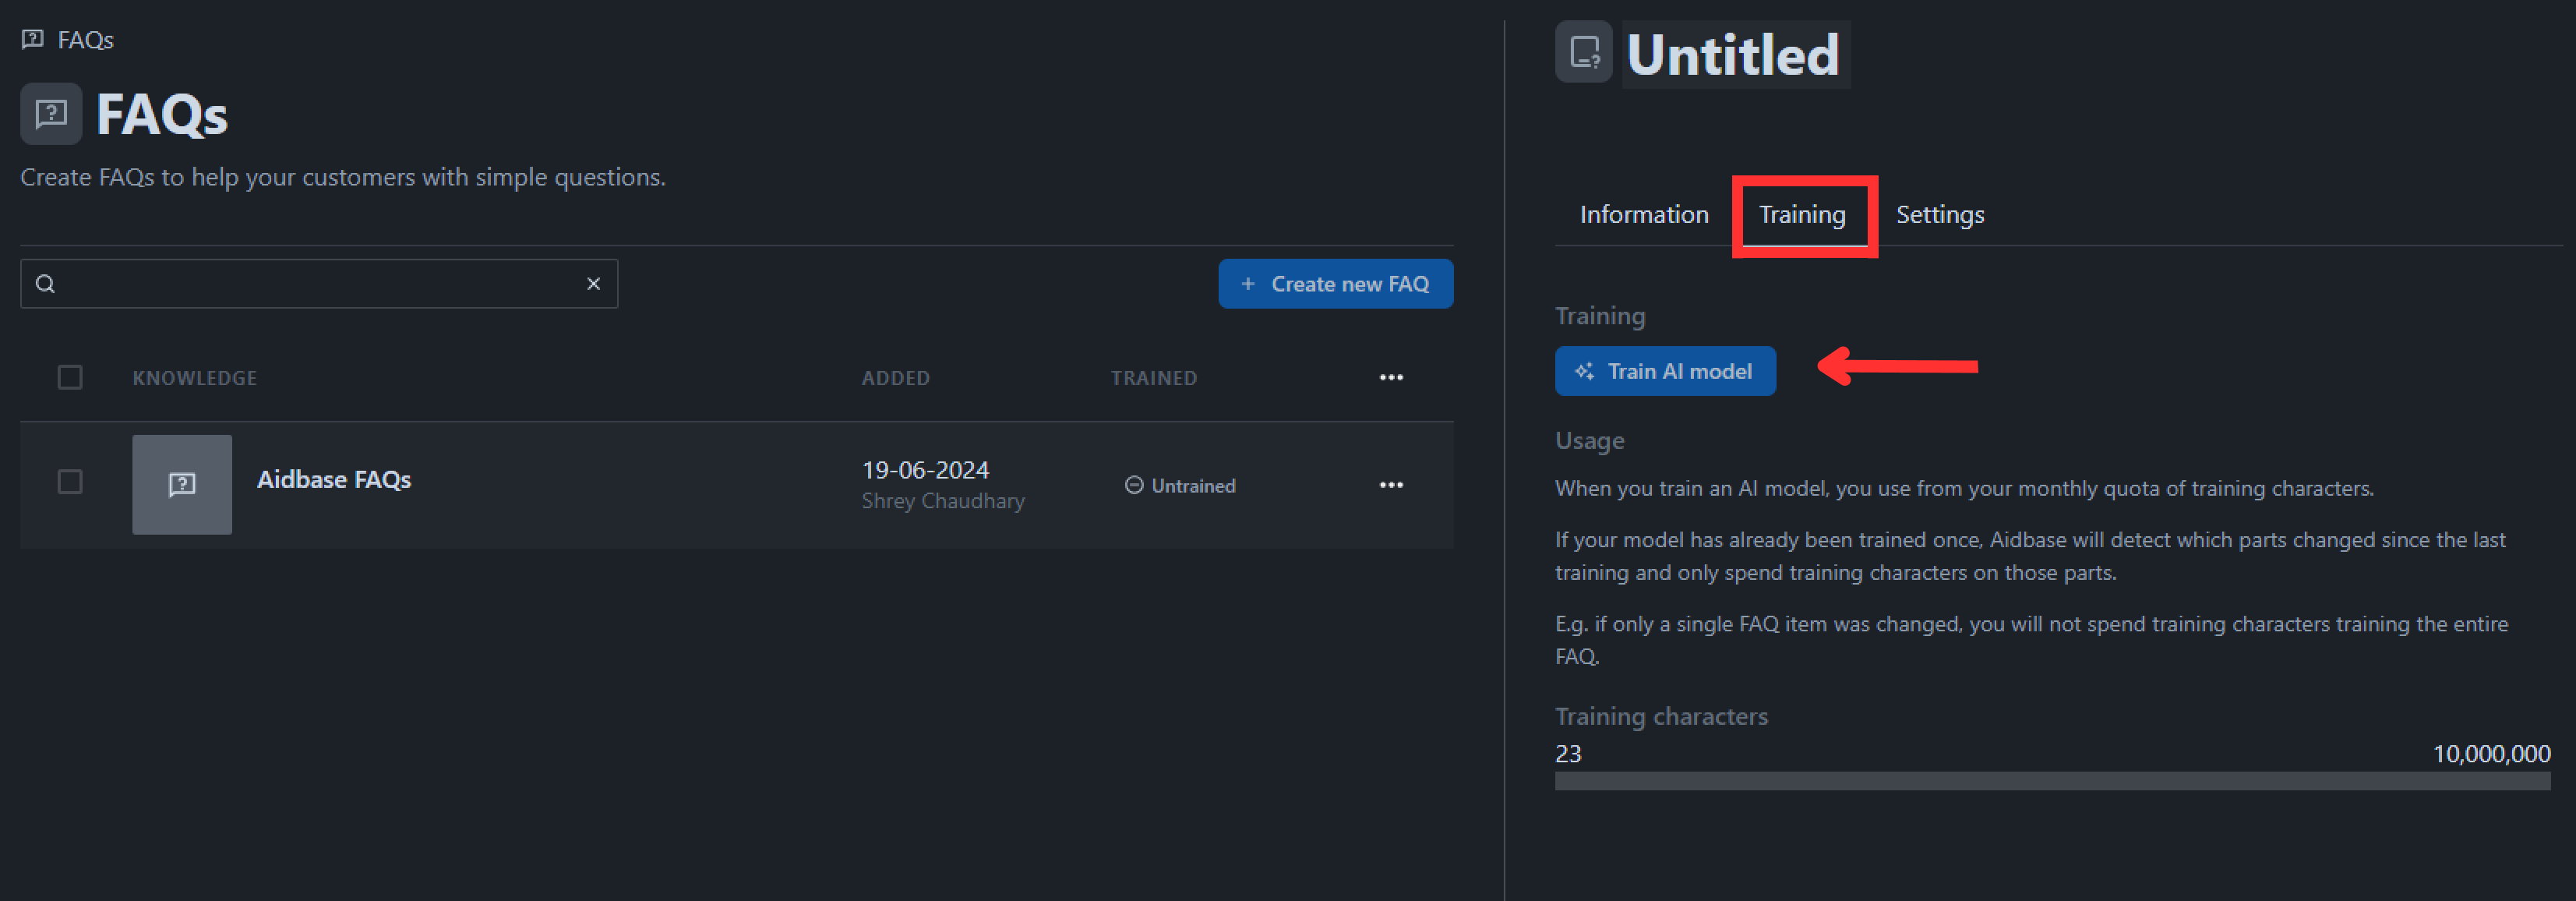The width and height of the screenshot is (2576, 901).
Task: Switch to the Settings tab
Action: pos(1939,215)
